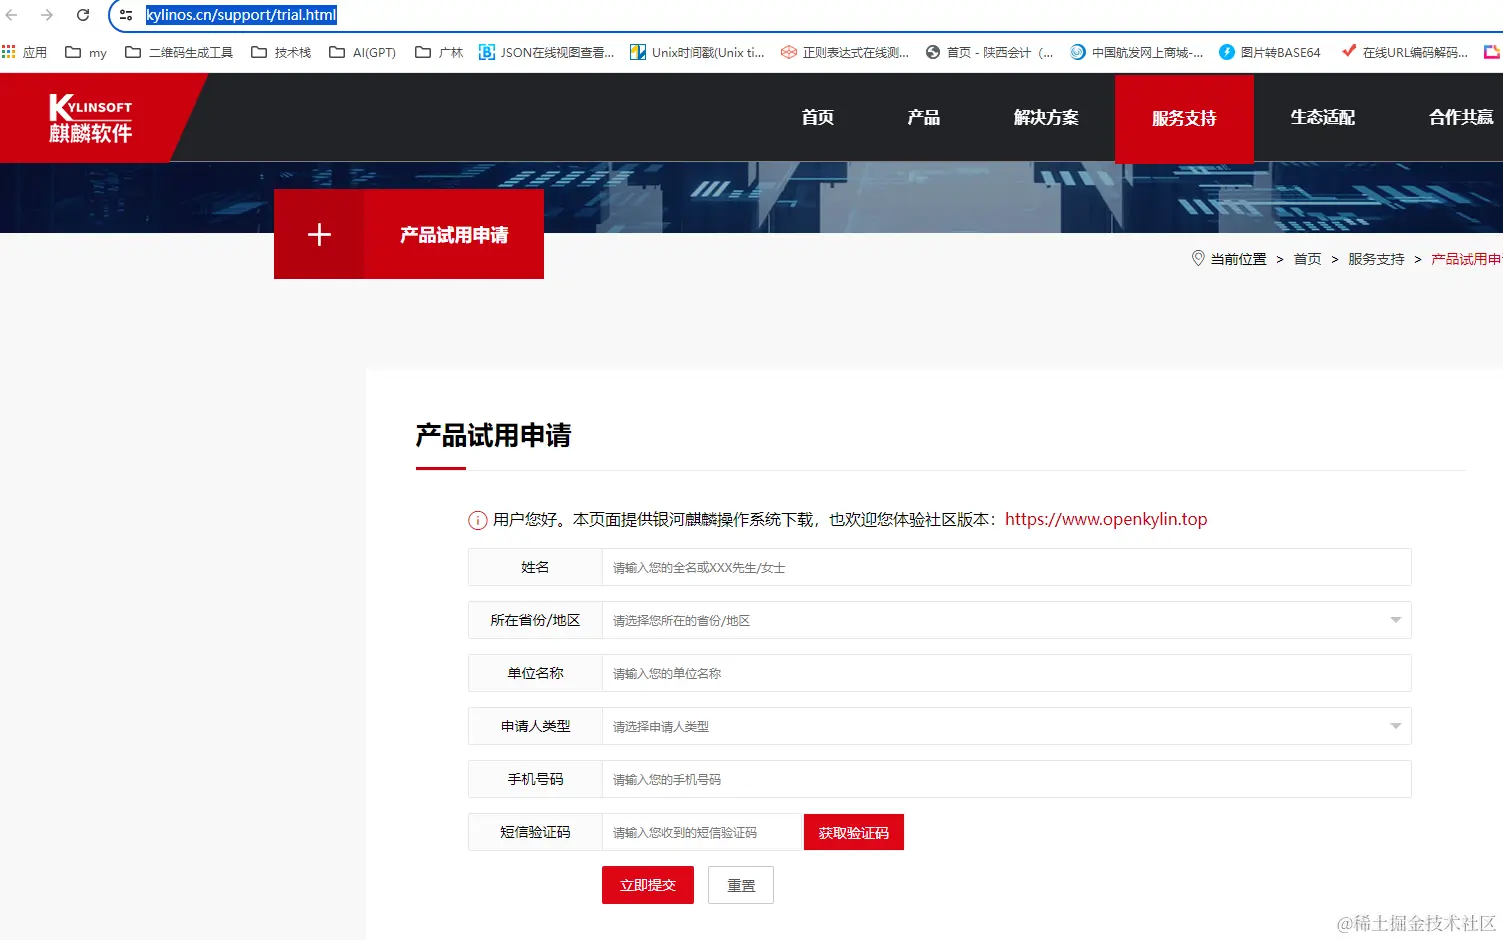Open the 所在省份/地区 dropdown
The width and height of the screenshot is (1503, 940).
click(1006, 620)
